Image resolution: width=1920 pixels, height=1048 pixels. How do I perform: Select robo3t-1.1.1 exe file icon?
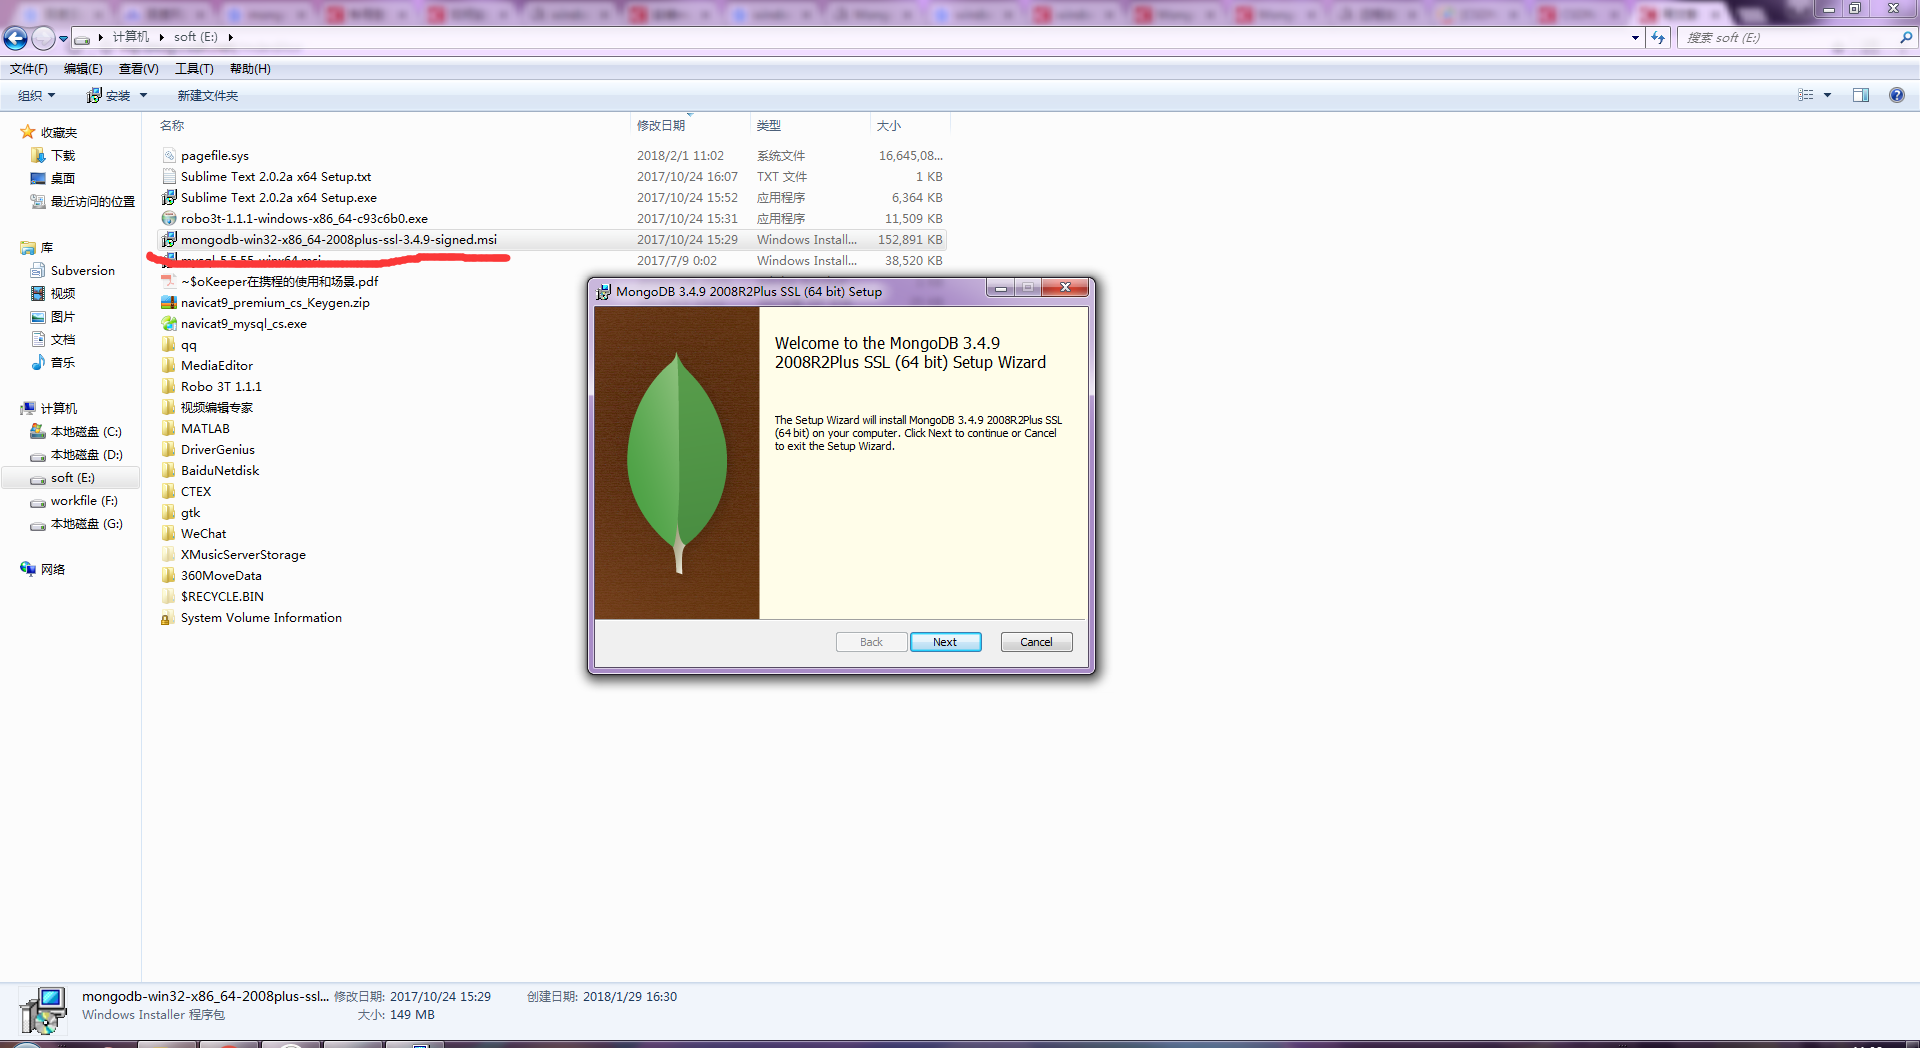click(169, 219)
